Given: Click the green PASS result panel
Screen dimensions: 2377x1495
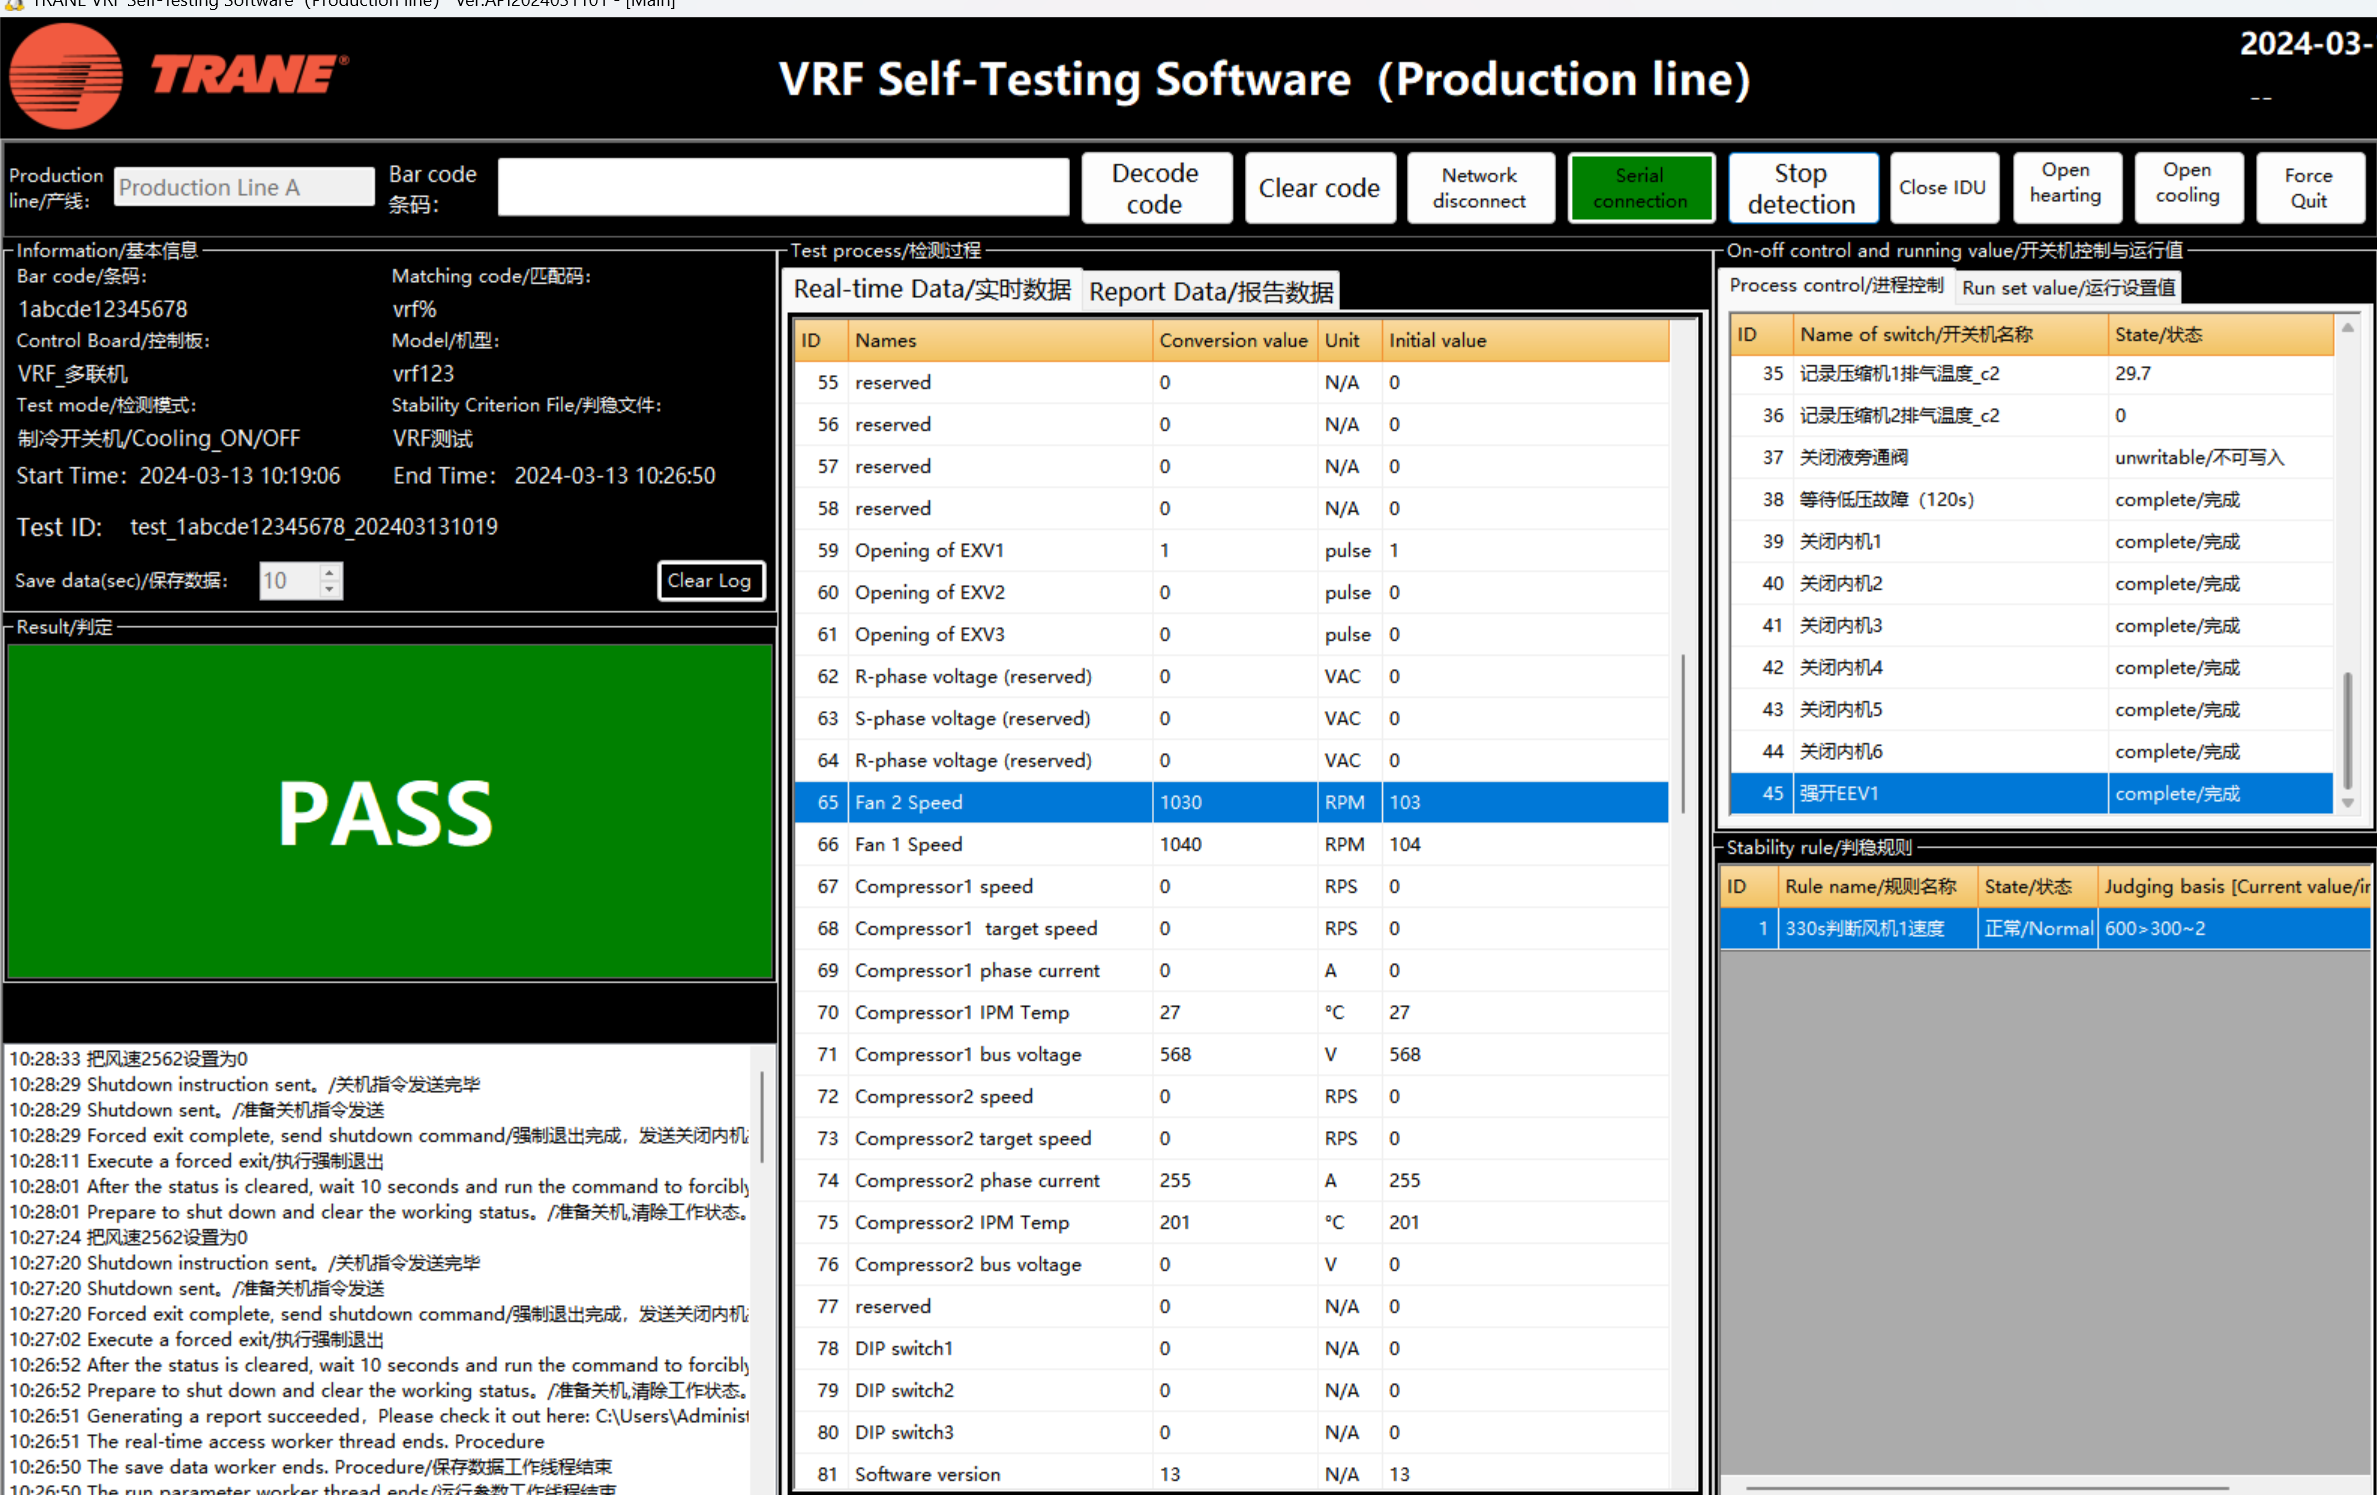Looking at the screenshot, I should [389, 812].
